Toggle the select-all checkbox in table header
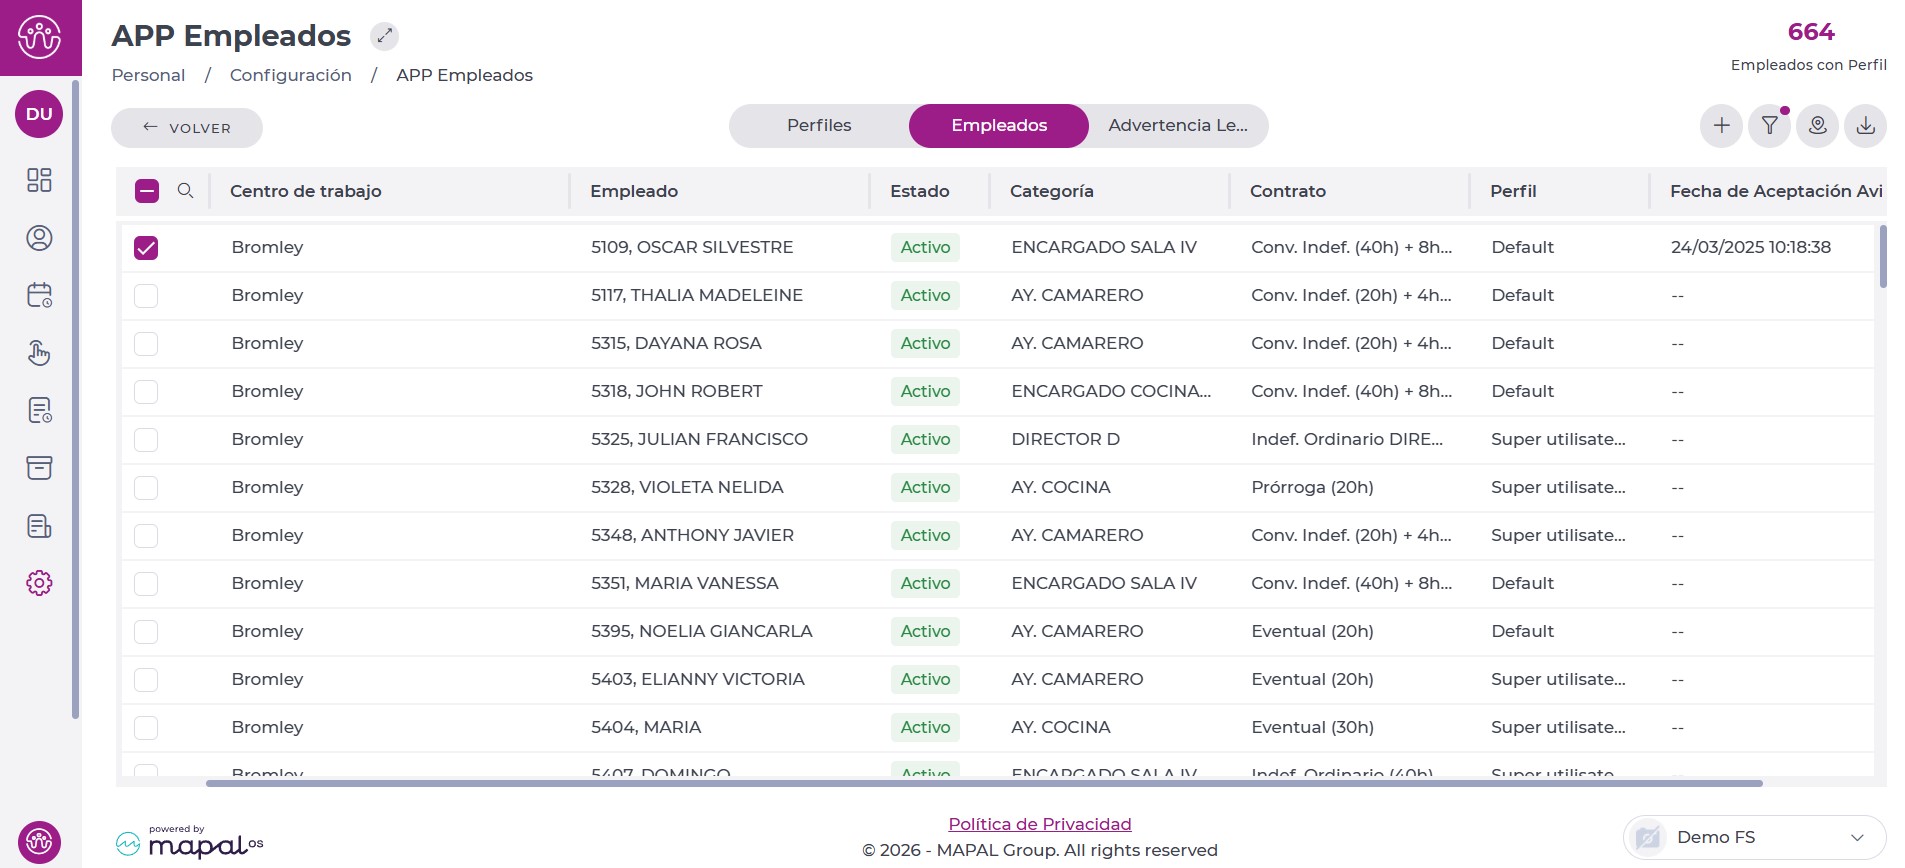Screen dimensions: 1905x868 pyautogui.click(x=147, y=191)
